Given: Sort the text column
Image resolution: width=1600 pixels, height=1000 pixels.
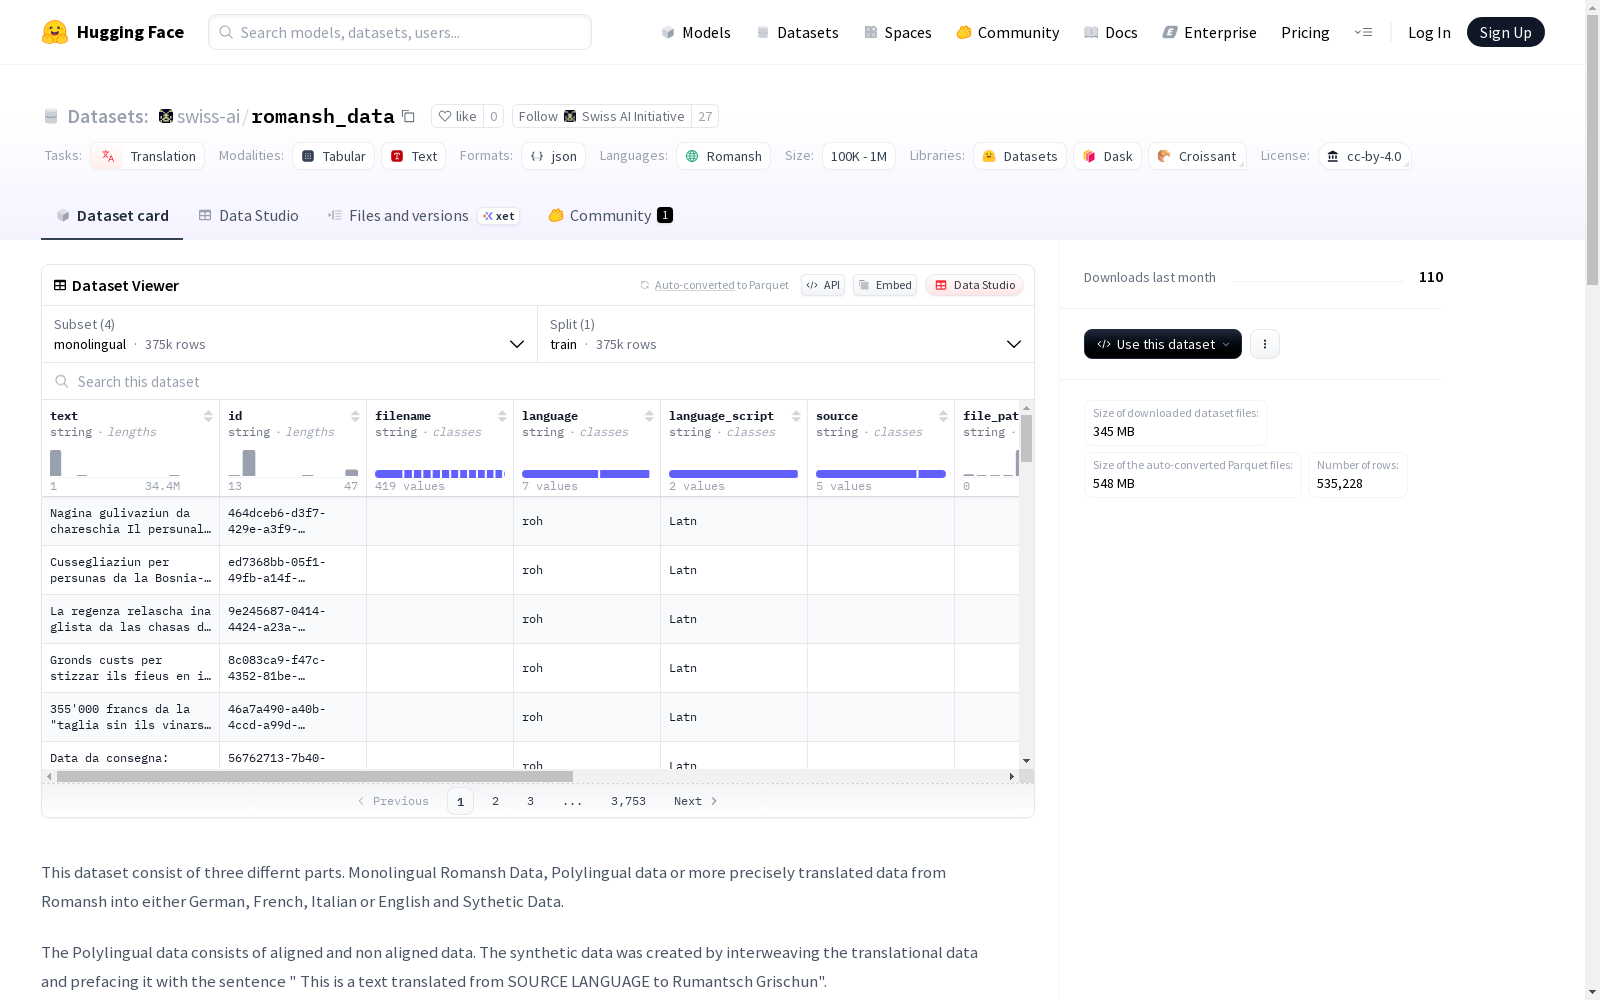Looking at the screenshot, I should tap(208, 416).
